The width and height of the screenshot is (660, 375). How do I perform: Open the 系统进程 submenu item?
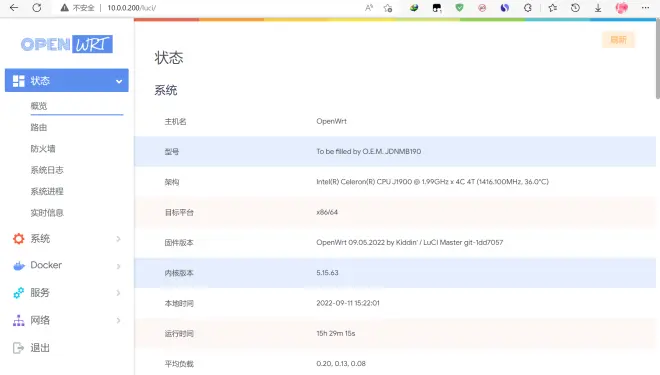pos(47,191)
